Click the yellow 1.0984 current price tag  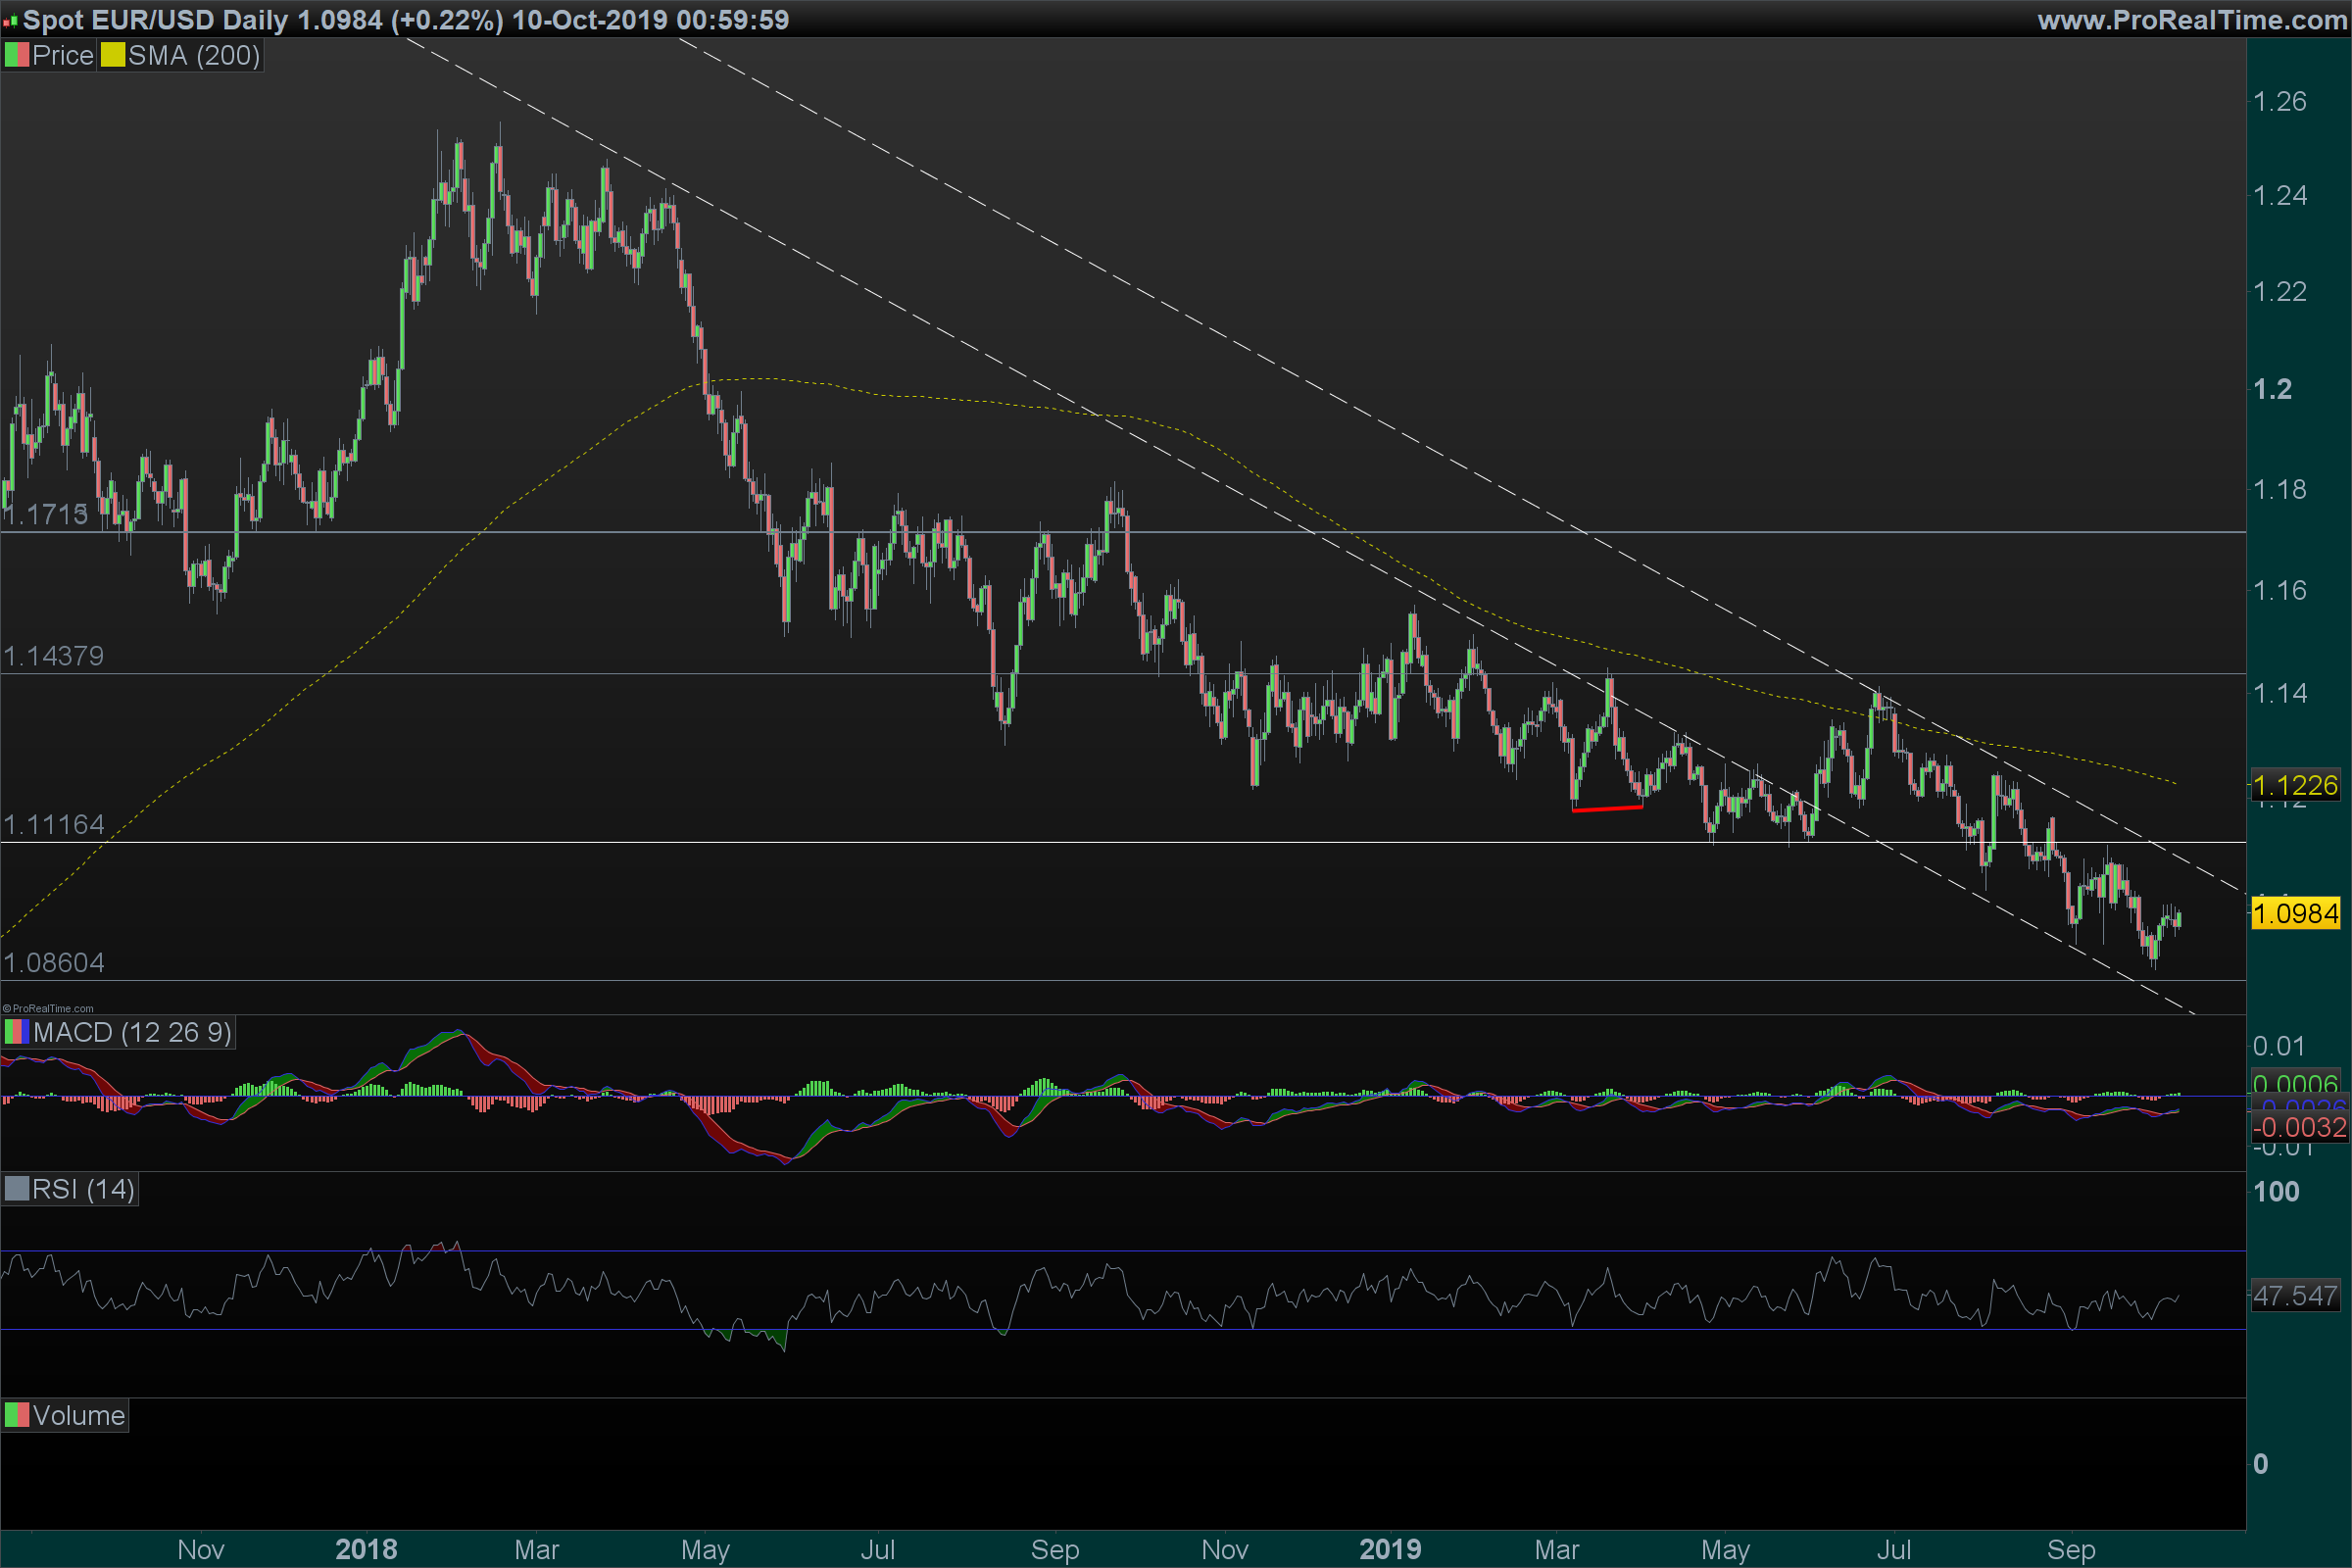pos(2295,913)
